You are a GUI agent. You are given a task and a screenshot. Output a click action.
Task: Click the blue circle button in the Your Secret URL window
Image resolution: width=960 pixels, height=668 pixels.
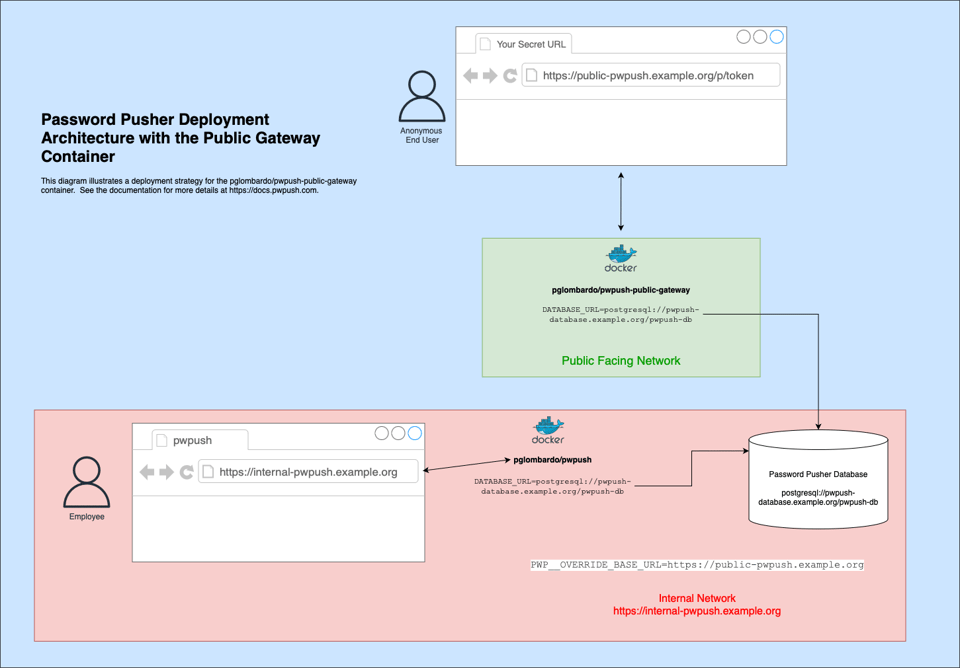(x=776, y=37)
